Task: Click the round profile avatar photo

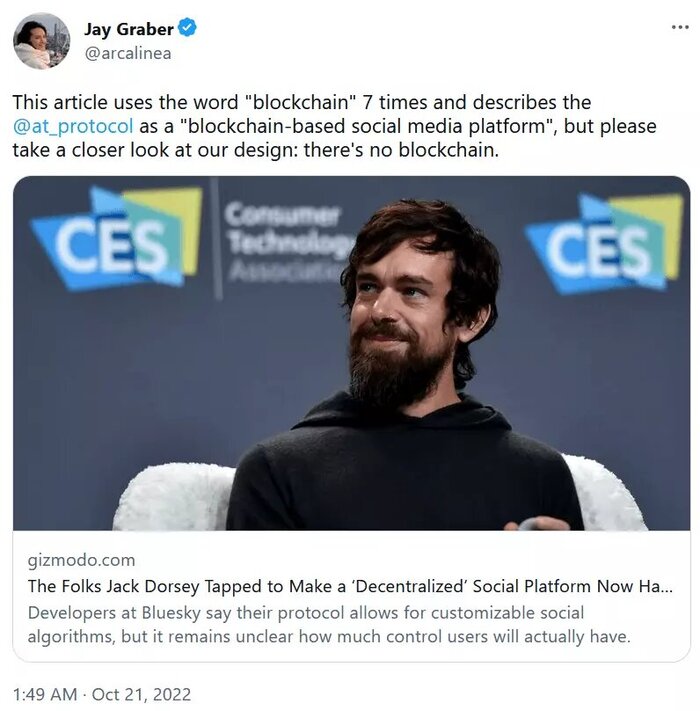Action: coord(41,41)
